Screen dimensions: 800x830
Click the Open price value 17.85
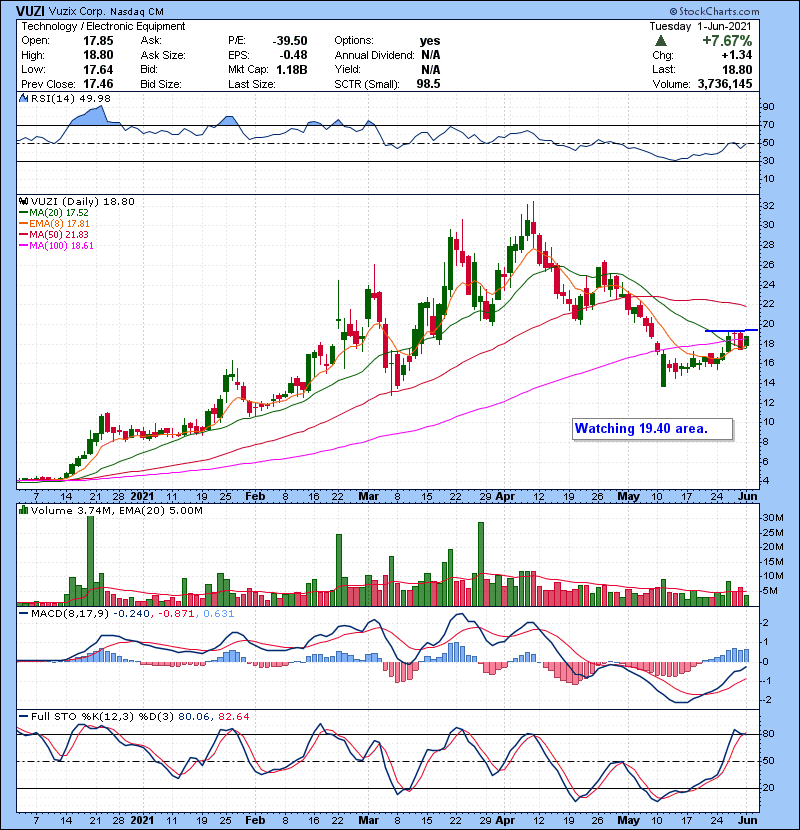coord(98,41)
